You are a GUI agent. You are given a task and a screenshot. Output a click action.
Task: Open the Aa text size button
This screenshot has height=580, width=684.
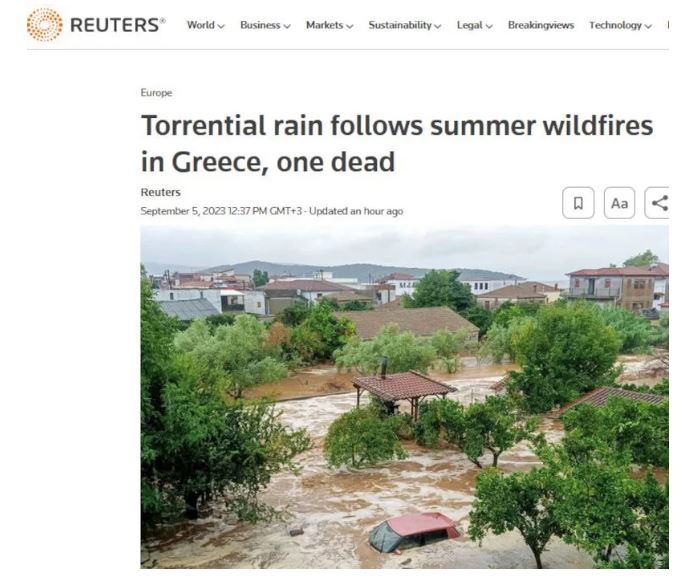point(619,203)
